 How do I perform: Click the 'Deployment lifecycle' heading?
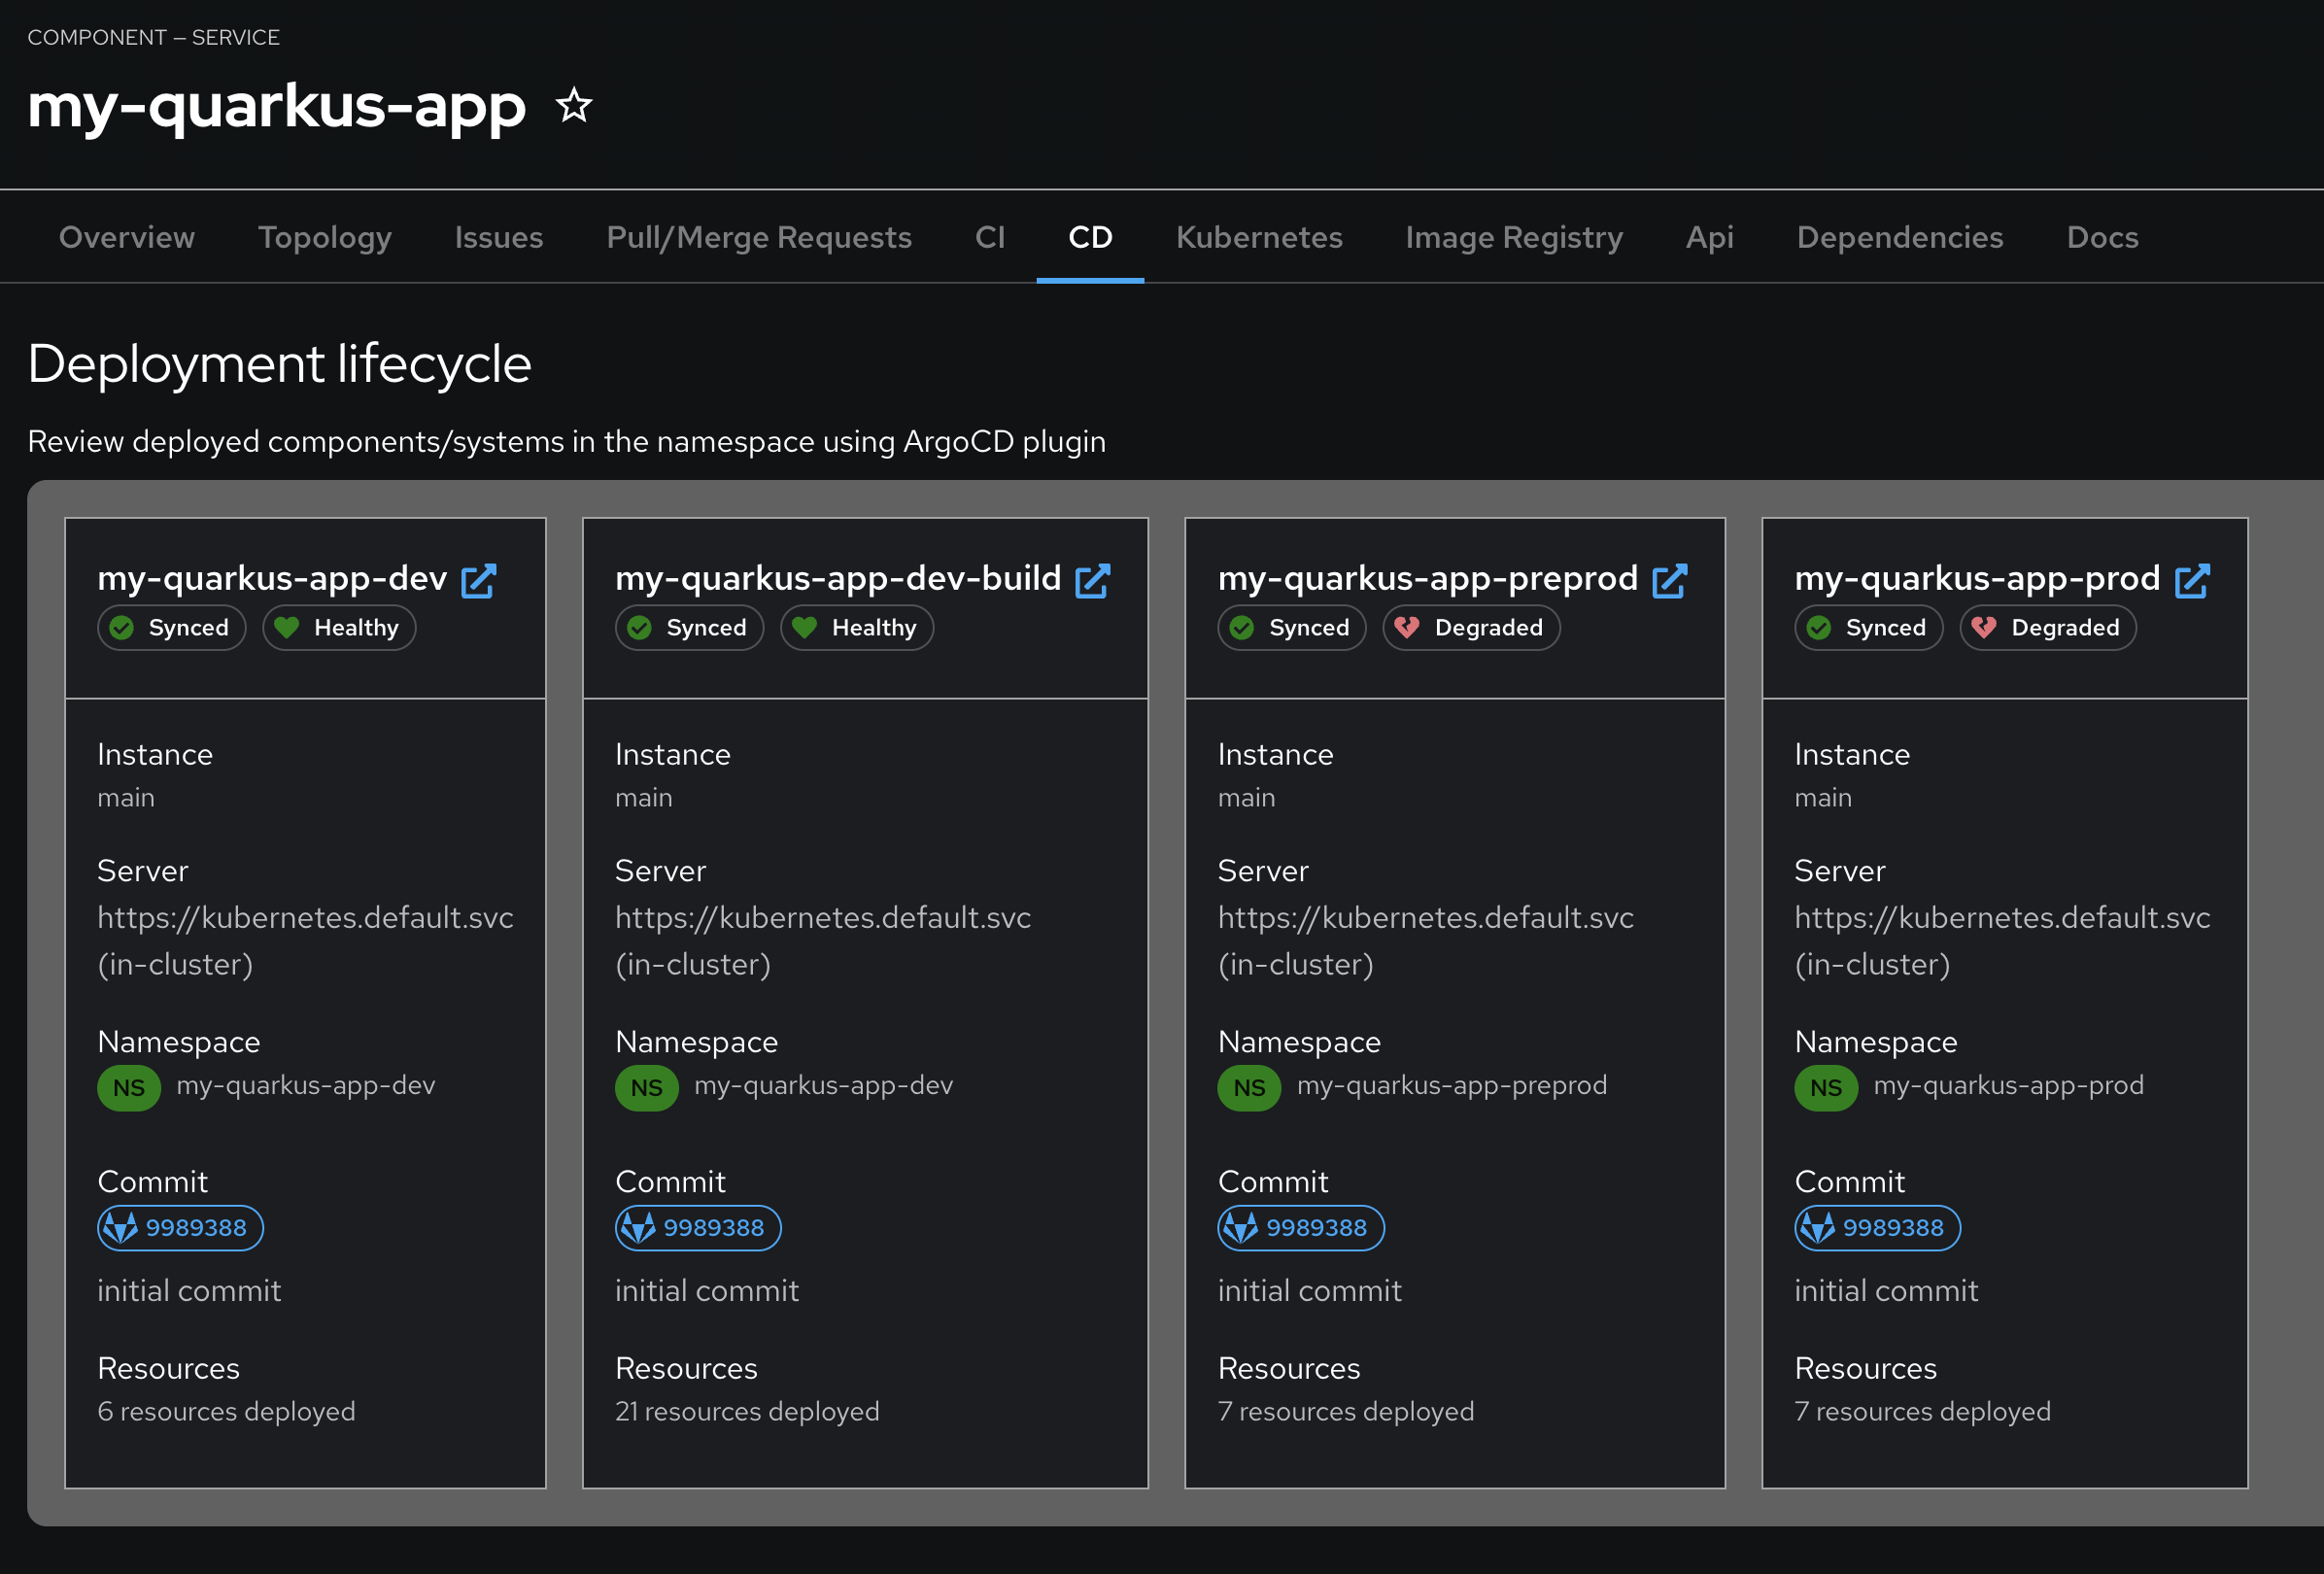(279, 363)
